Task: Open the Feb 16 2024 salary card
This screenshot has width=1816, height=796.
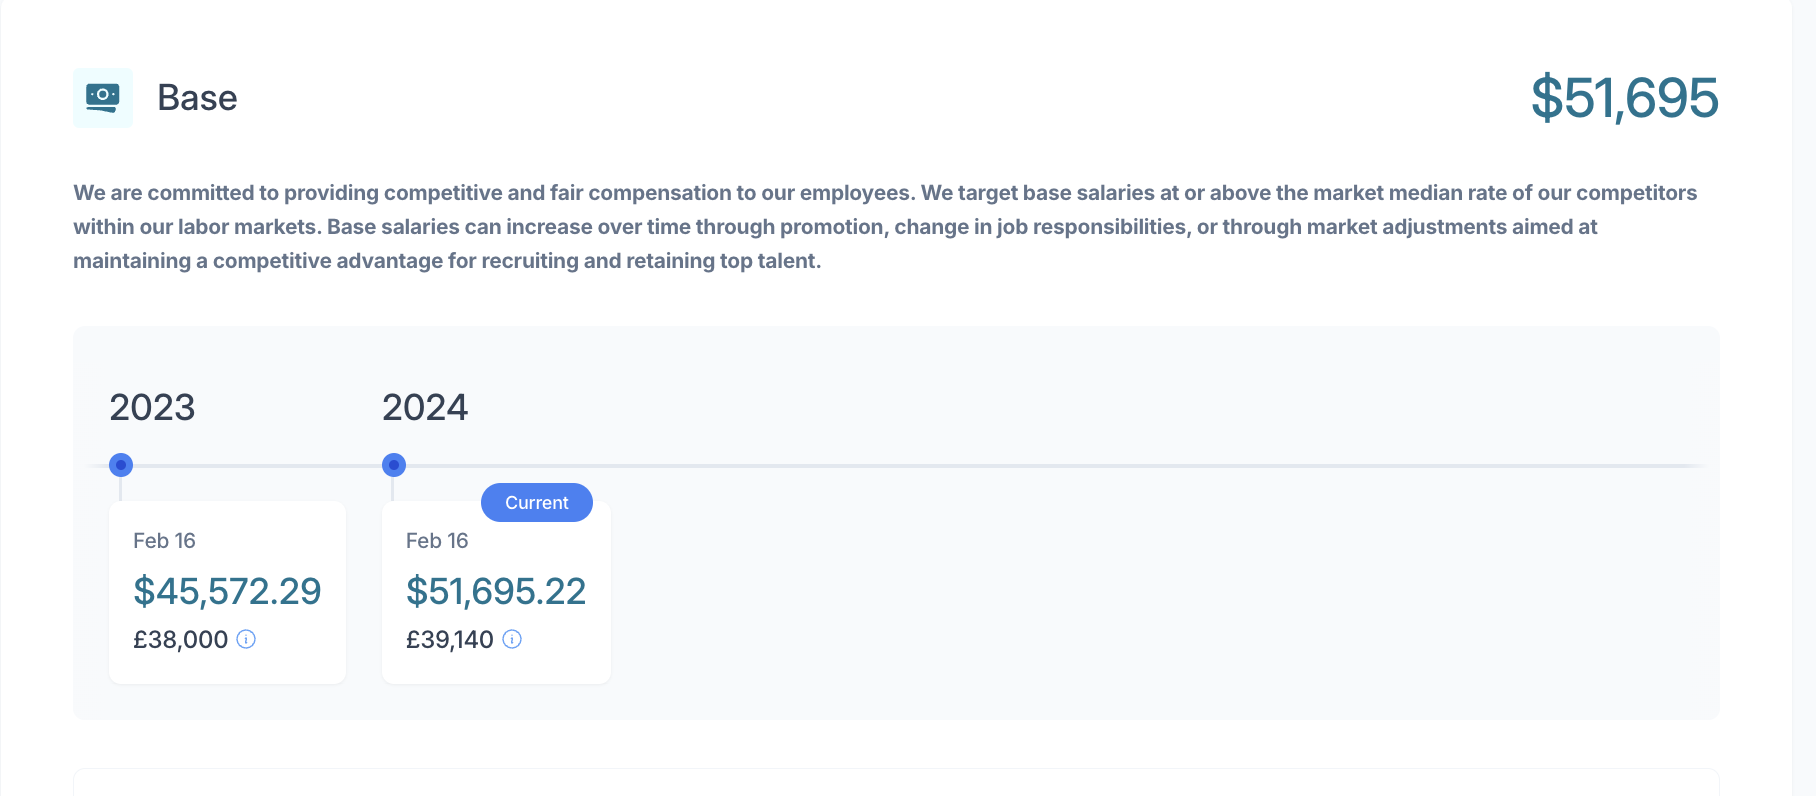Action: 496,593
